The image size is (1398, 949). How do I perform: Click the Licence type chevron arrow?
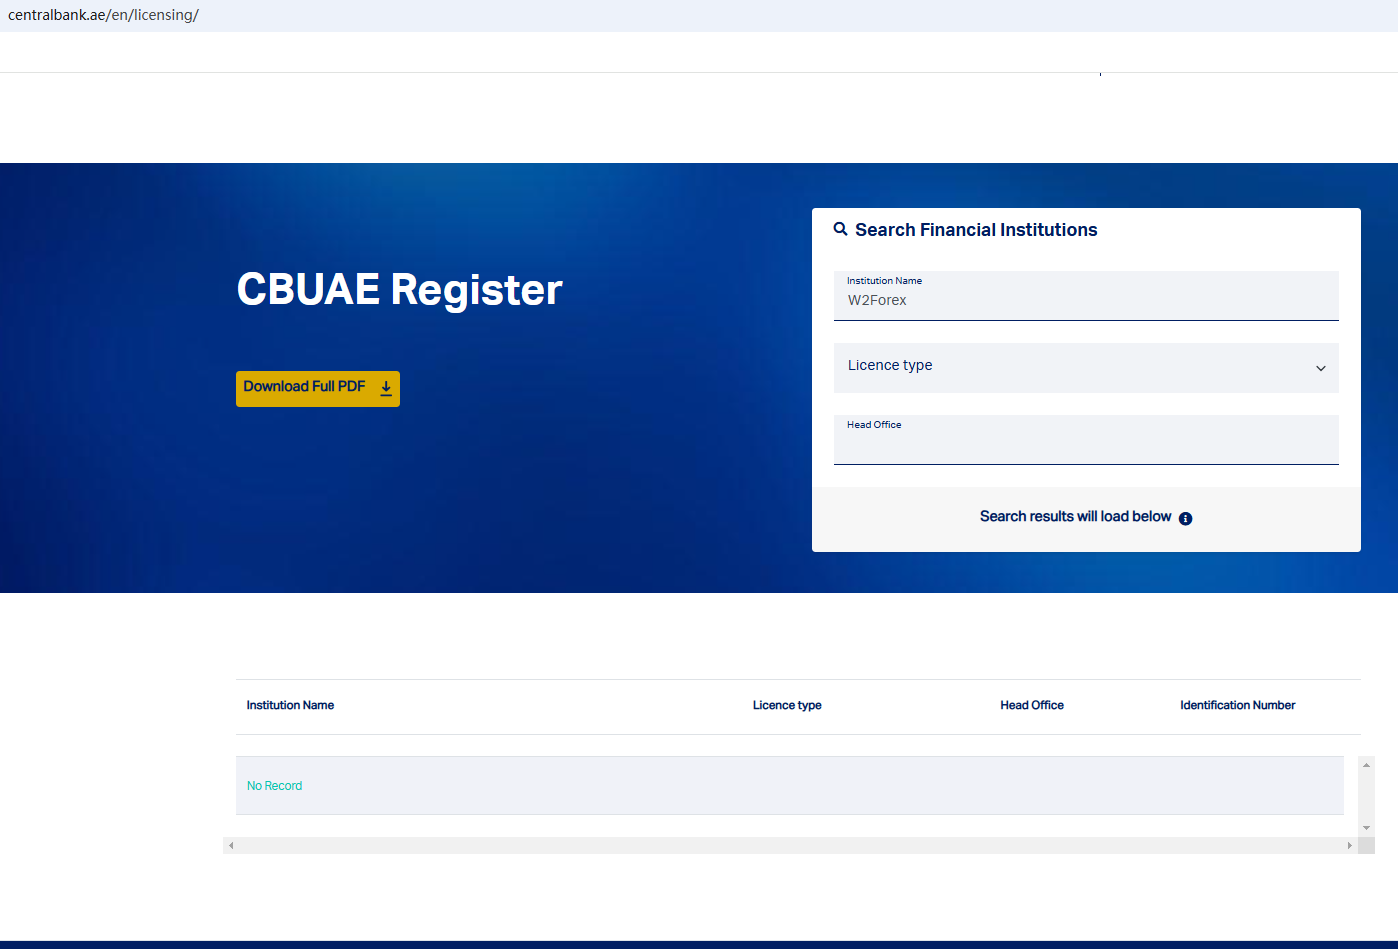click(x=1320, y=368)
